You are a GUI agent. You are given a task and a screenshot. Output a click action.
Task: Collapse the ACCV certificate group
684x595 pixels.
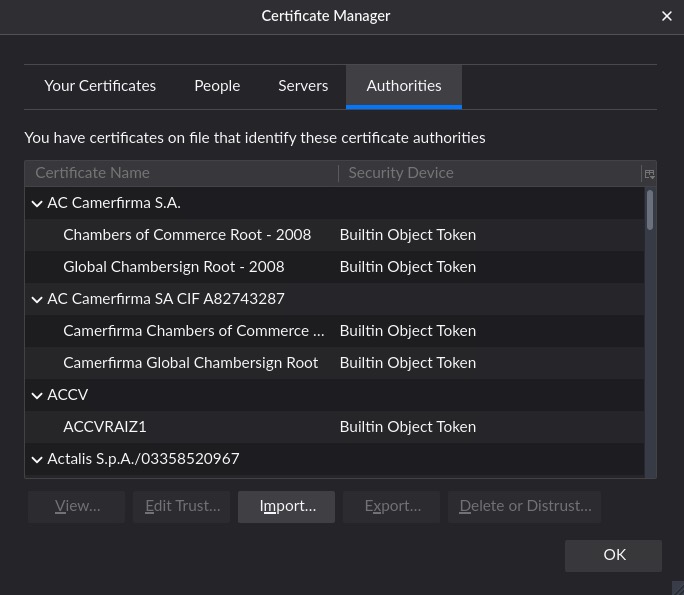coord(37,395)
